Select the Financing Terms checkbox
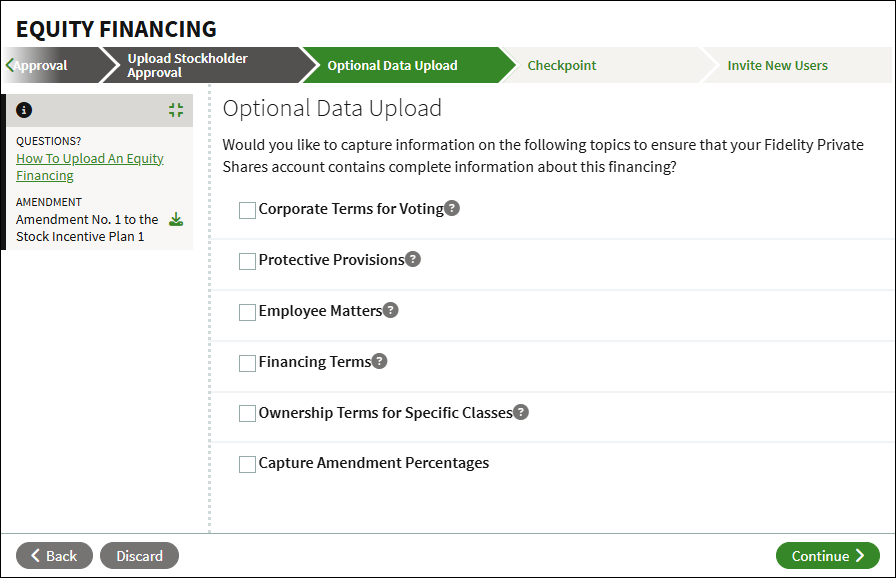The width and height of the screenshot is (896, 578). coord(247,363)
